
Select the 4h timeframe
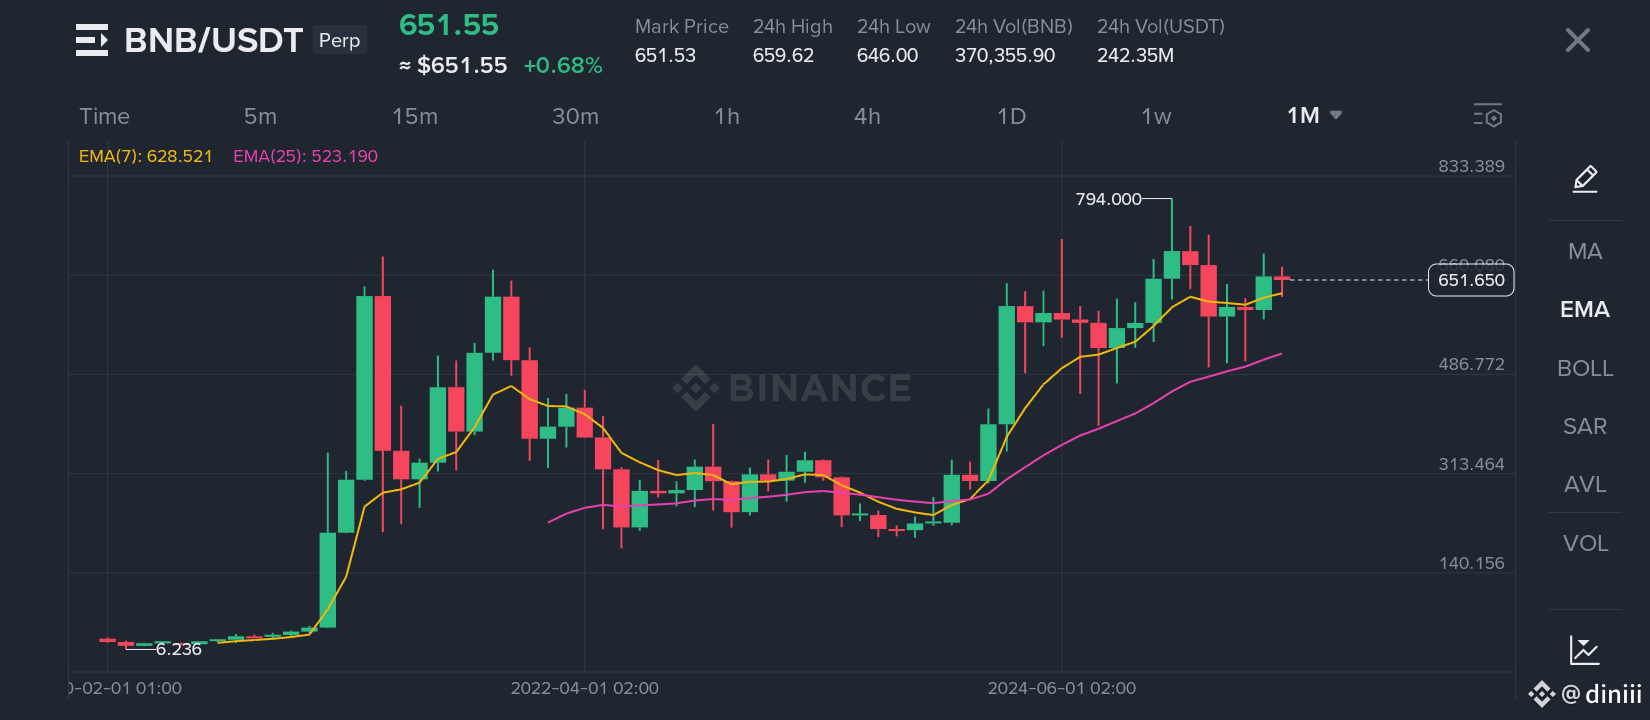coord(867,116)
